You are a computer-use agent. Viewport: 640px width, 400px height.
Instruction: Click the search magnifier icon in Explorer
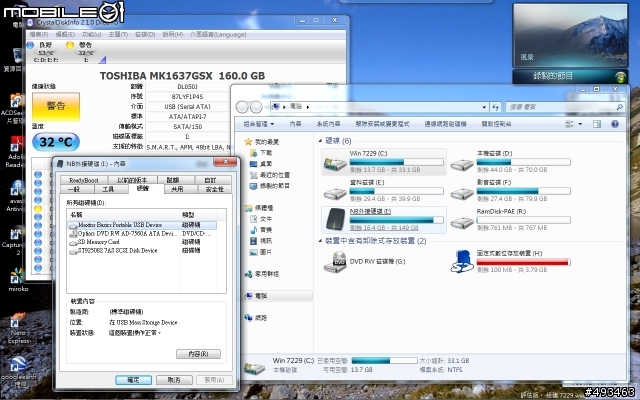coord(620,107)
